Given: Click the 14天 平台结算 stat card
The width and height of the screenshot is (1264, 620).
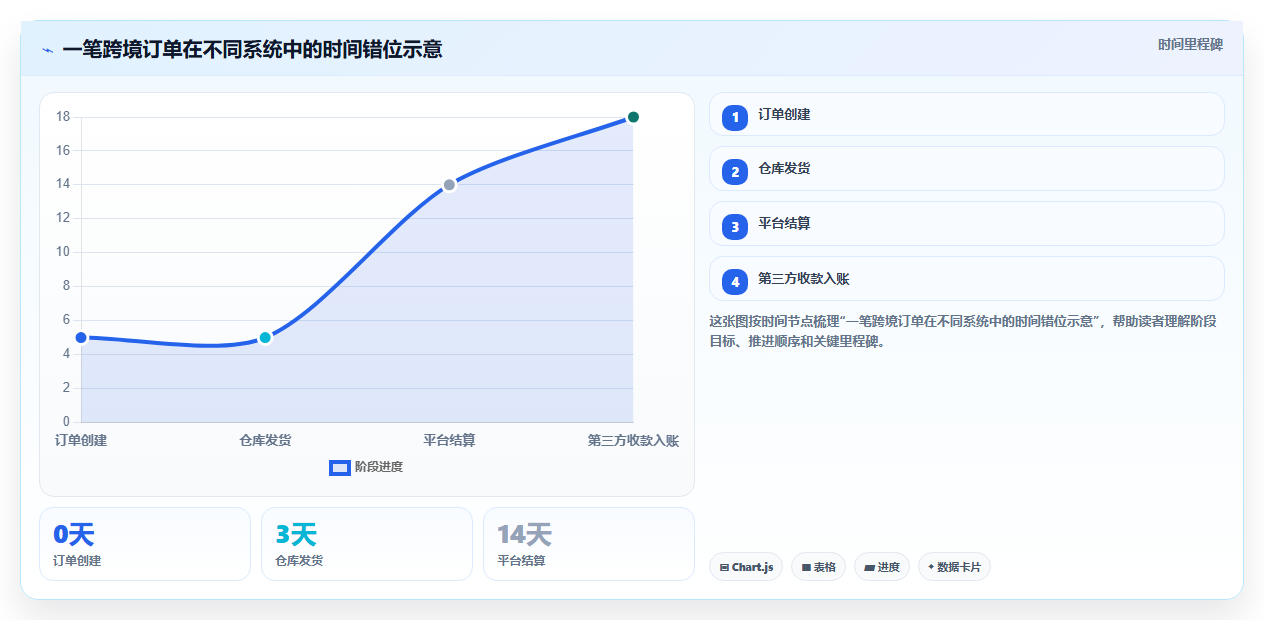Looking at the screenshot, I should click(589, 544).
